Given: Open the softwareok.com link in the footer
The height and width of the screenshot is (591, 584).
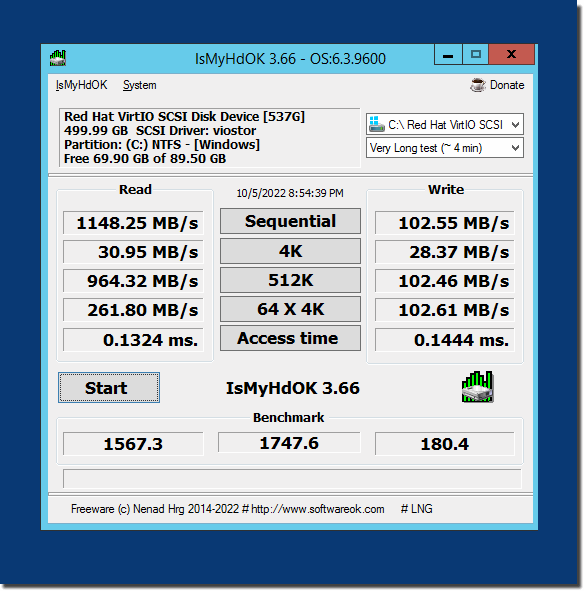Looking at the screenshot, I should pyautogui.click(x=317, y=509).
